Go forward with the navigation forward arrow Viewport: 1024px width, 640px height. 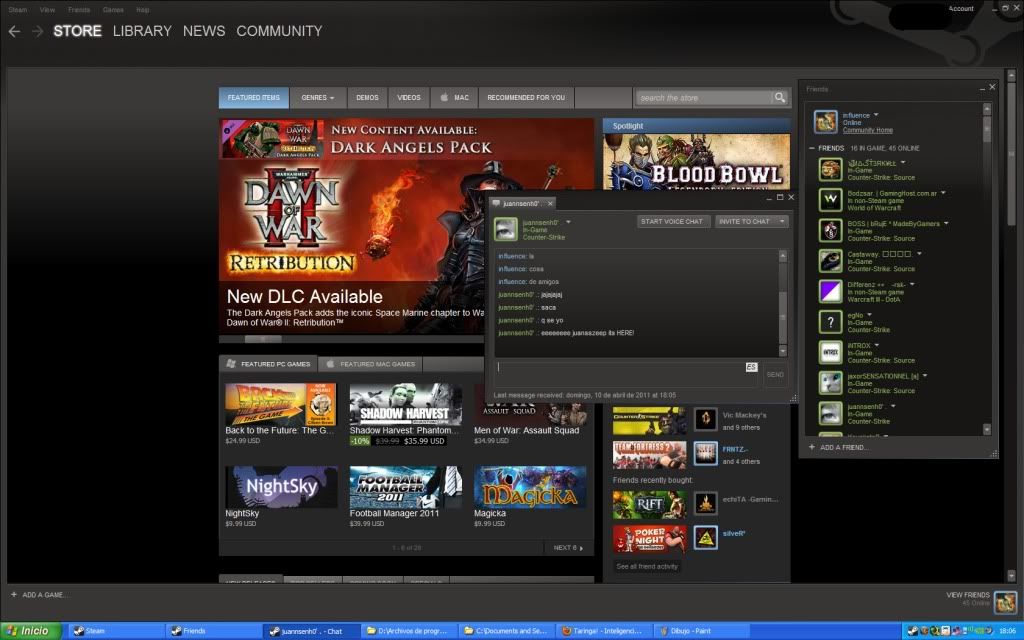tap(38, 31)
